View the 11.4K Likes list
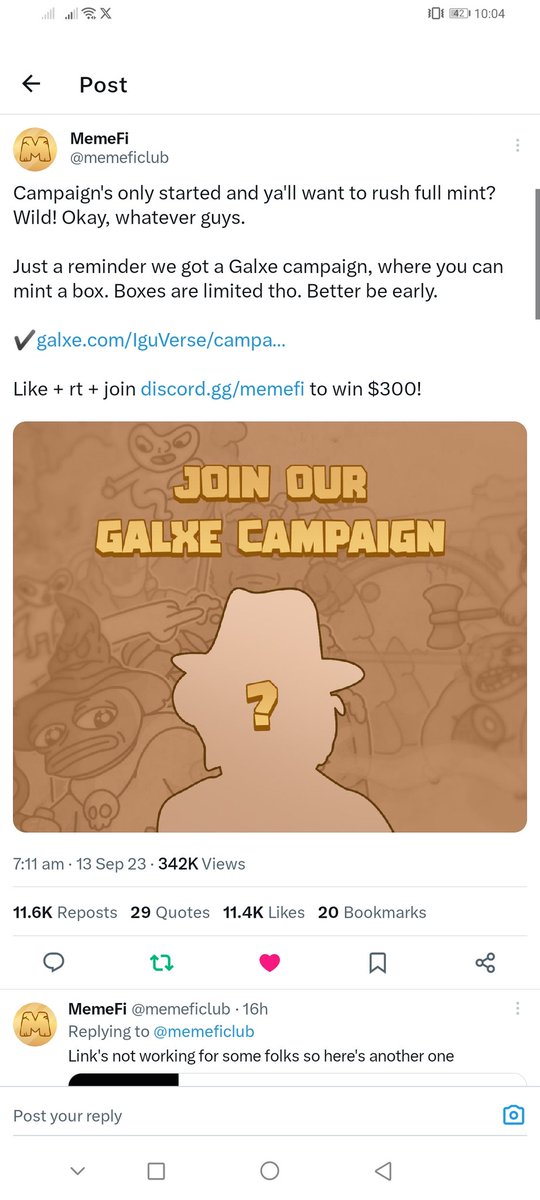The height and width of the screenshot is (1200, 540). click(264, 912)
